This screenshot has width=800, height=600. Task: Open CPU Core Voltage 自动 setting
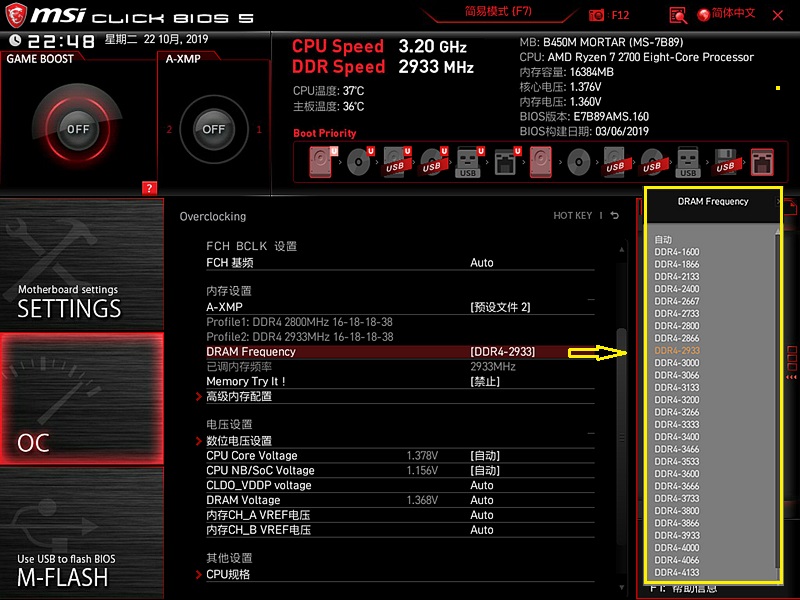tap(400, 456)
